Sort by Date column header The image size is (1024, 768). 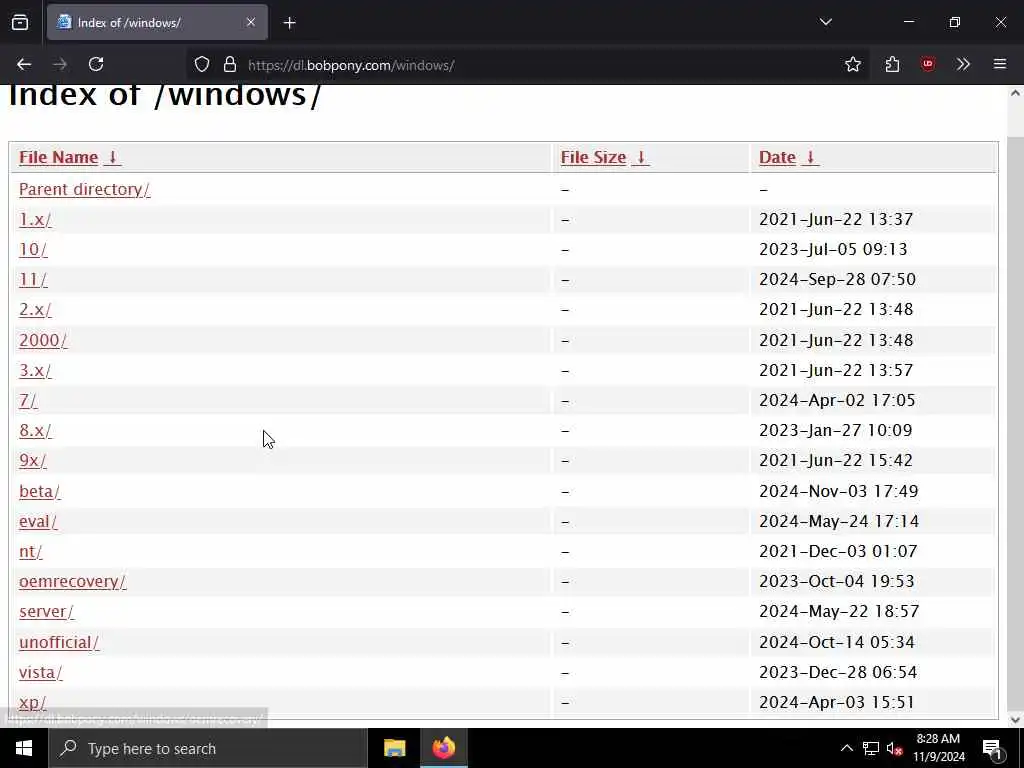pos(777,157)
